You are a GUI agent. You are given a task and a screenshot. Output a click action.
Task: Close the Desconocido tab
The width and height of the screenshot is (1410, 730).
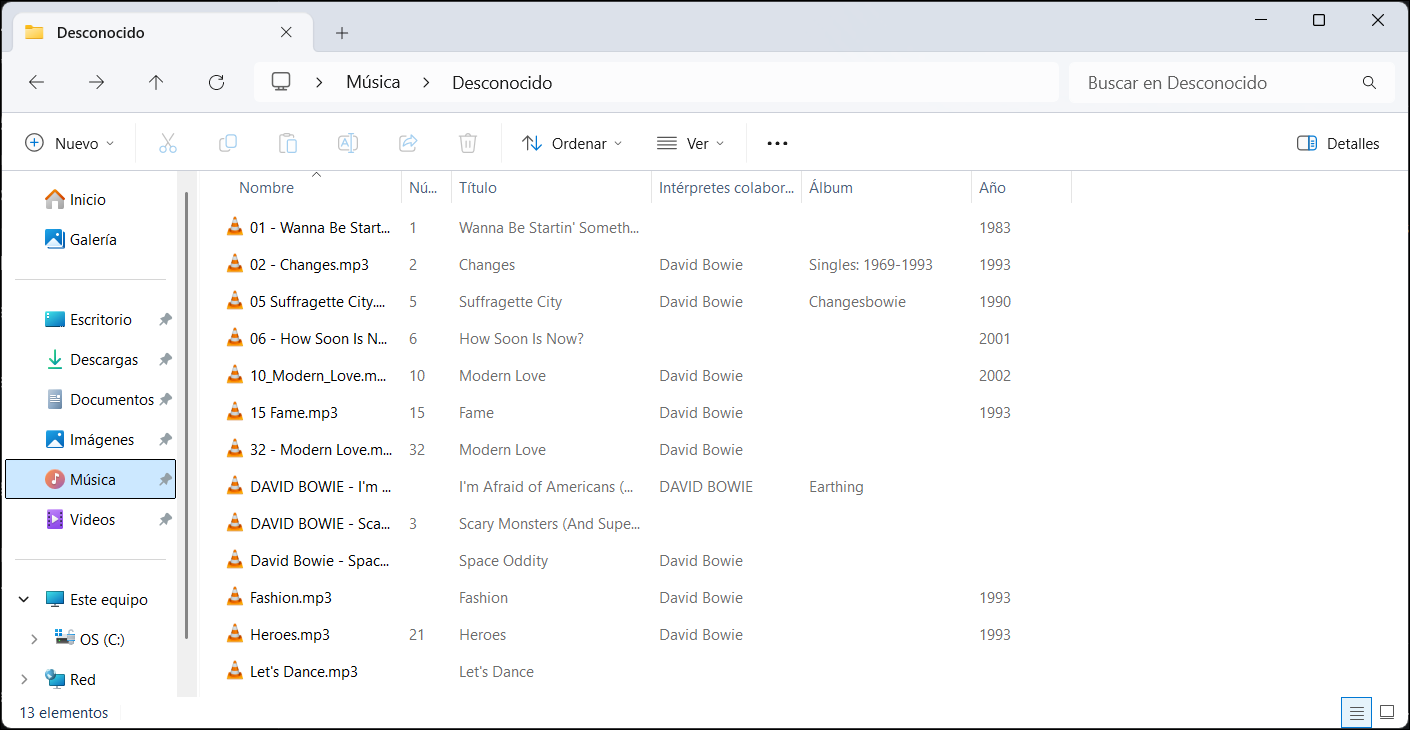click(286, 32)
